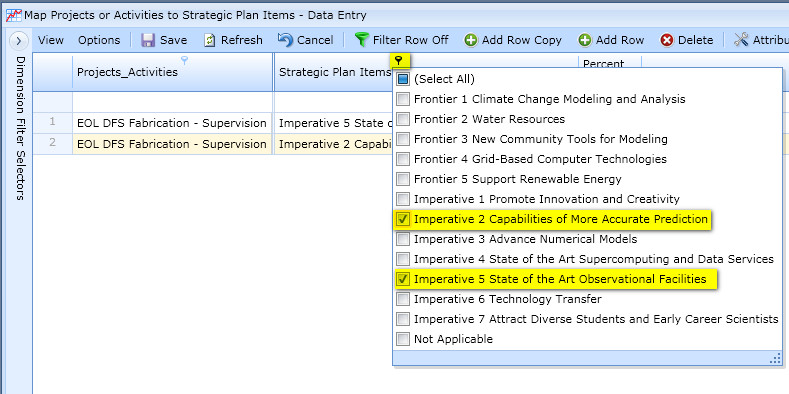Check Frontier 4 Grid-Based Computer Technologies box
This screenshot has height=394, width=789.
click(403, 159)
